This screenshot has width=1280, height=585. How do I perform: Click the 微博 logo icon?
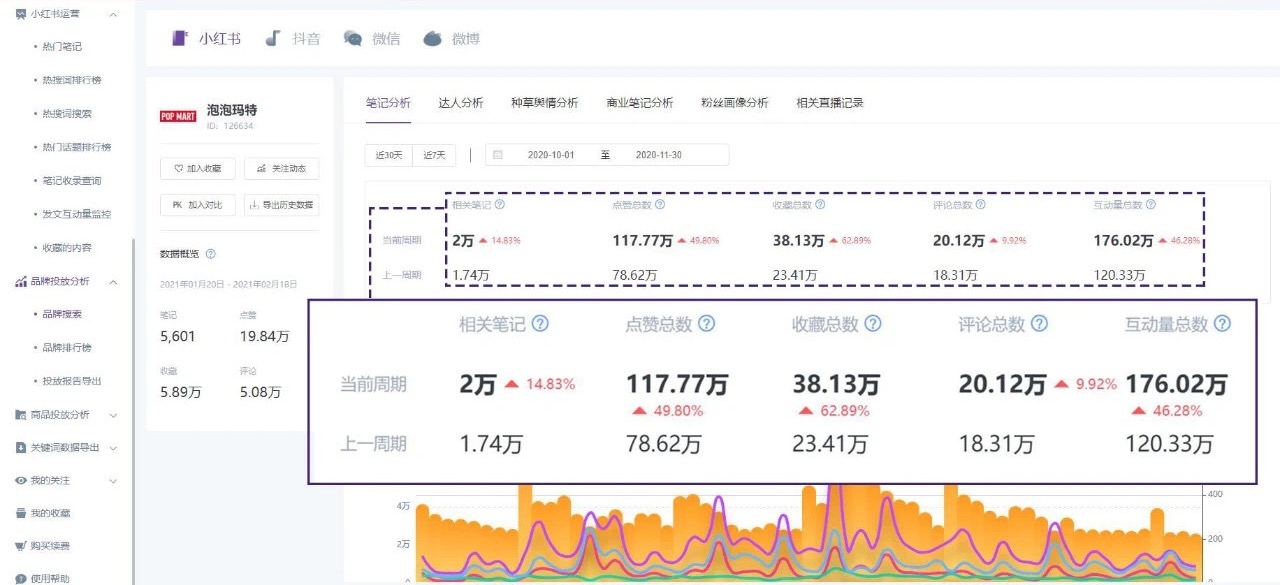pos(432,39)
